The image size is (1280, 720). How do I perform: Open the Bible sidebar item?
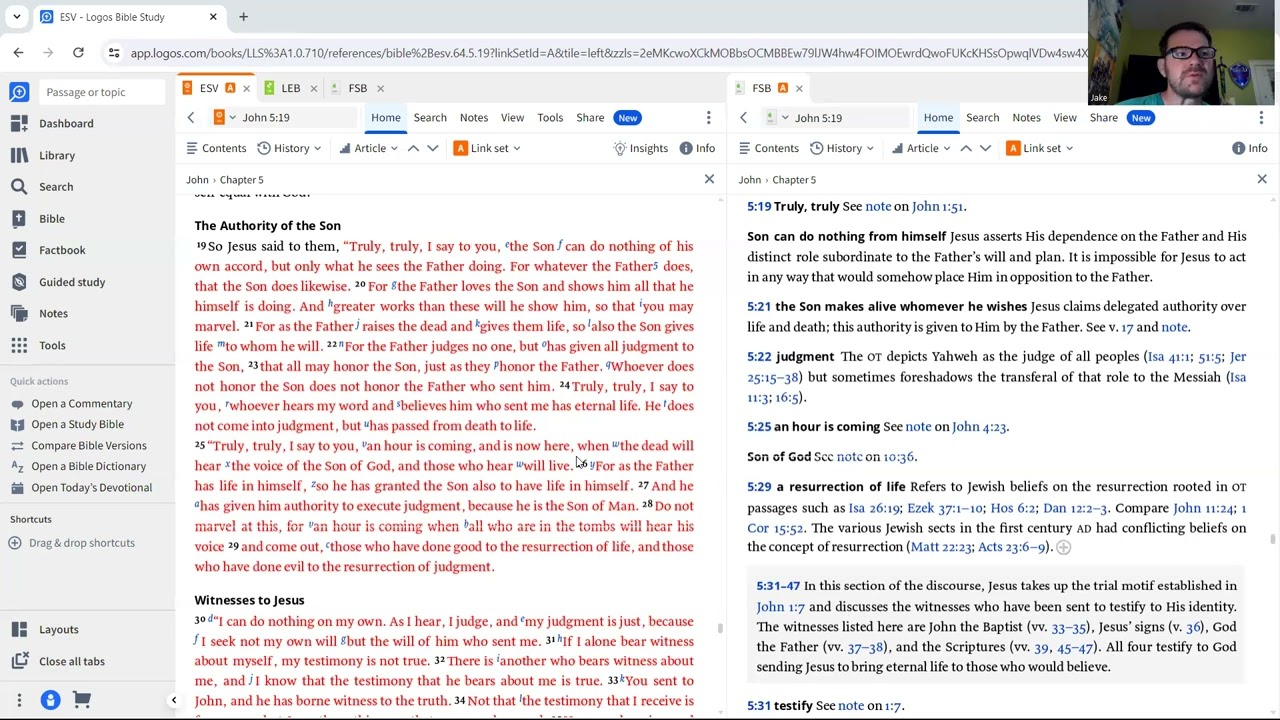coord(52,218)
